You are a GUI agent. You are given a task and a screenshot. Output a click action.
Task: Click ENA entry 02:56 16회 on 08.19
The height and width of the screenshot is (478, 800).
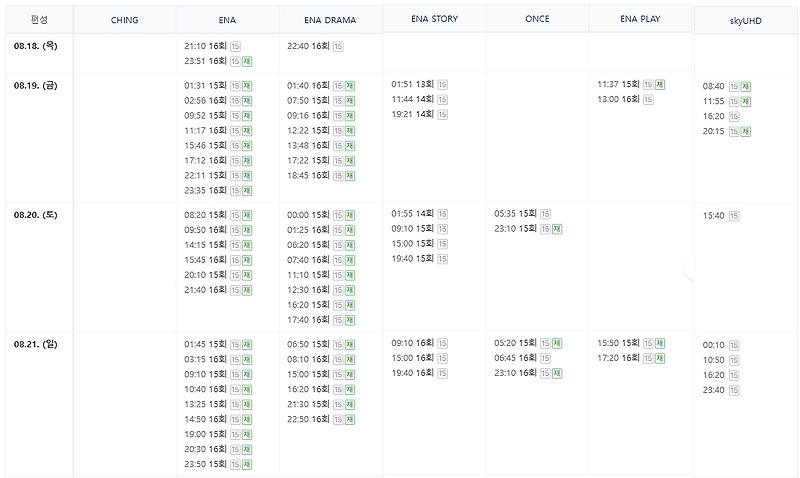point(205,100)
